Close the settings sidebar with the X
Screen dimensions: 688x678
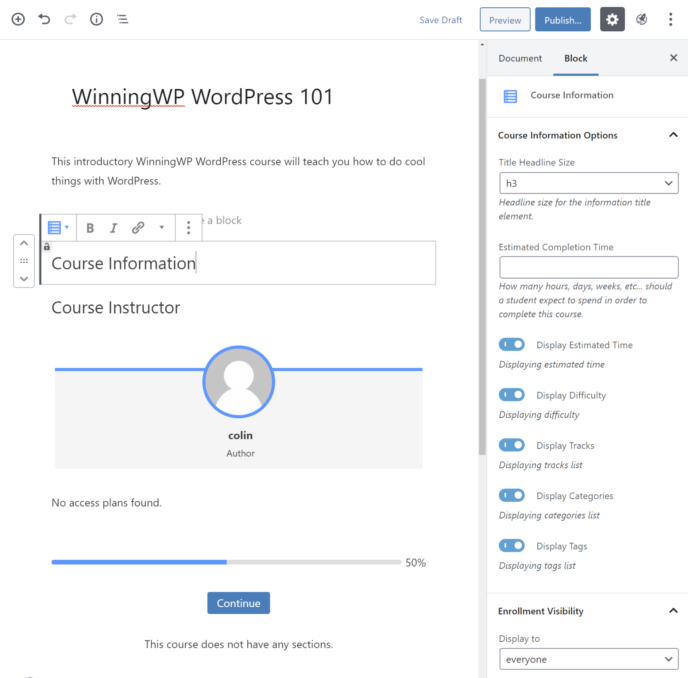(x=674, y=58)
